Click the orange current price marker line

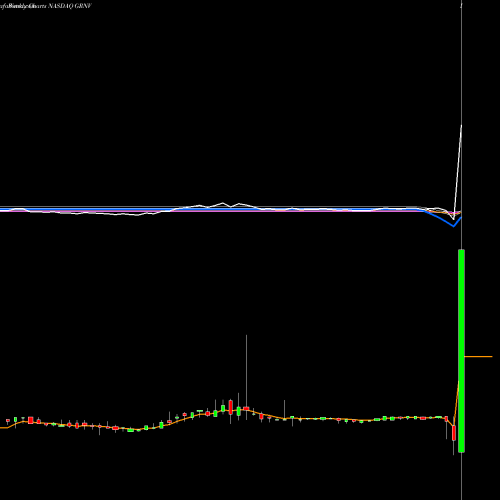(x=478, y=357)
